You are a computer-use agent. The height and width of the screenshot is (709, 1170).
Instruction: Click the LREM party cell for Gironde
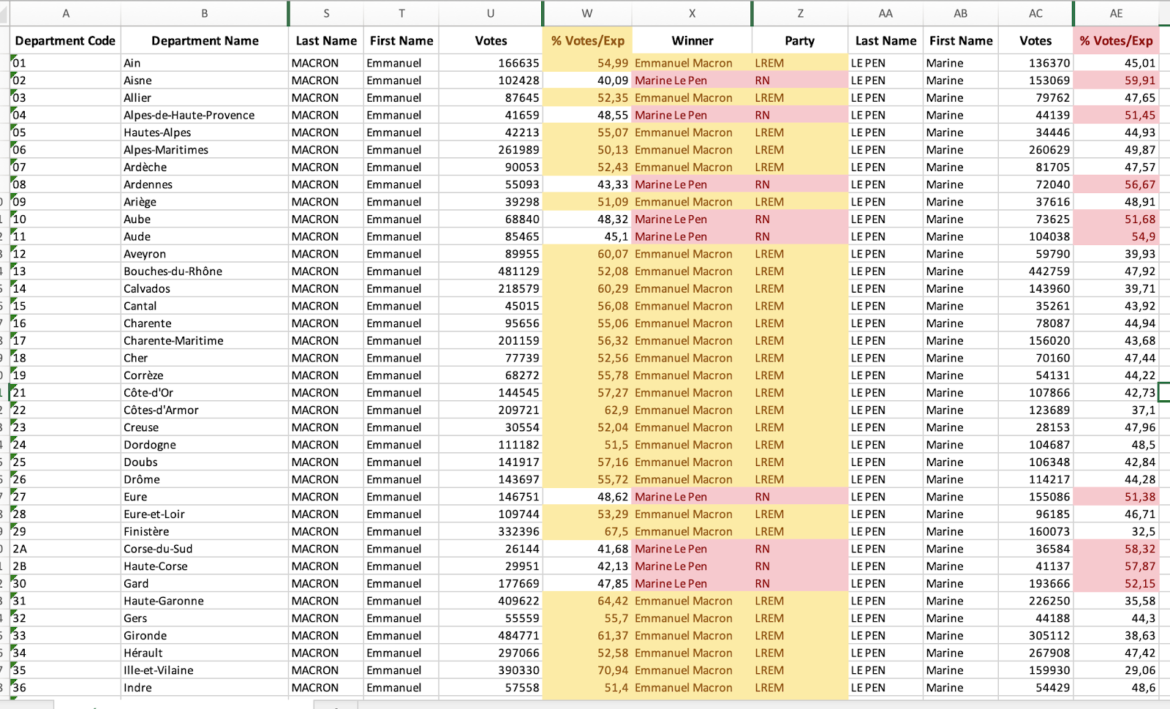(x=800, y=635)
